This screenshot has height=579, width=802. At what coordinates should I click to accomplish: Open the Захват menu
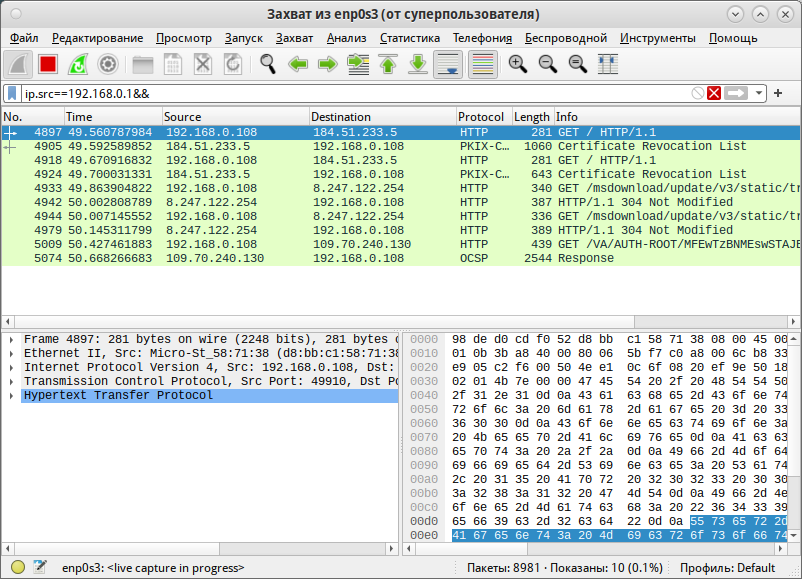click(x=294, y=38)
